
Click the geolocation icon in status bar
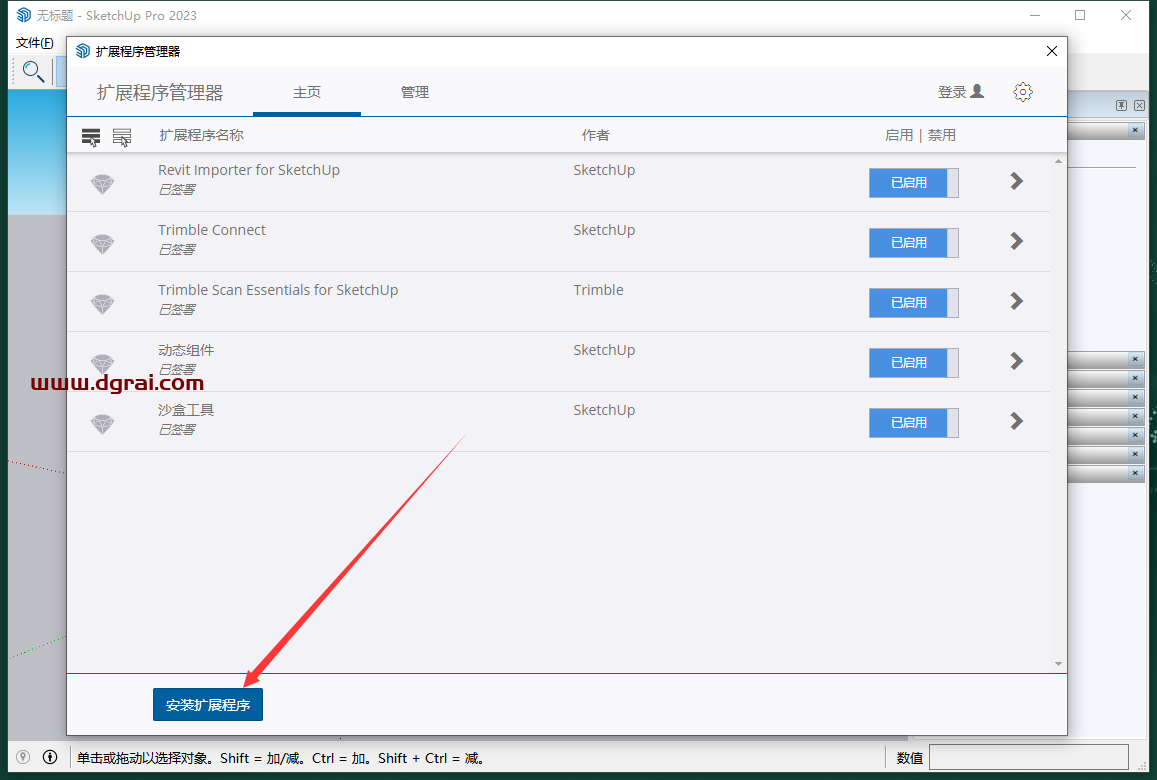tap(23, 757)
